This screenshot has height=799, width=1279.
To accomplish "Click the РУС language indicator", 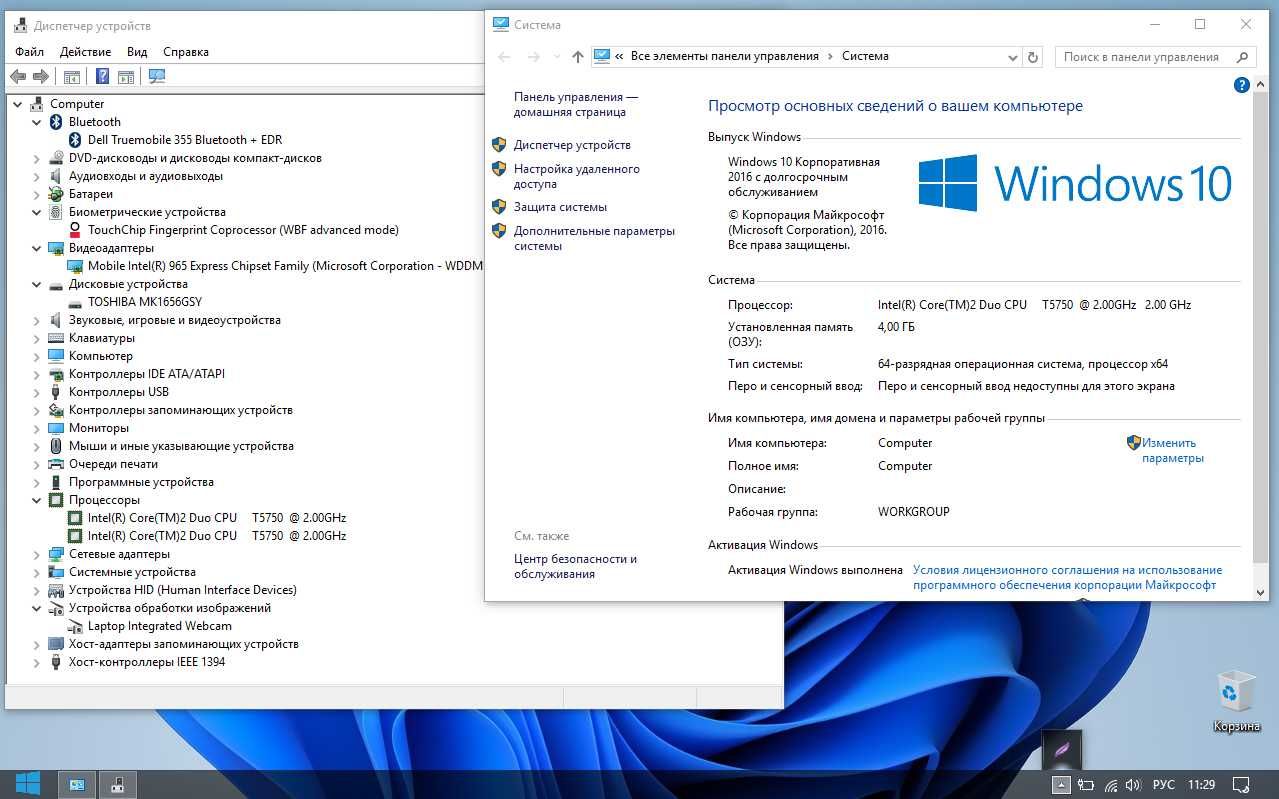I will (x=1163, y=785).
